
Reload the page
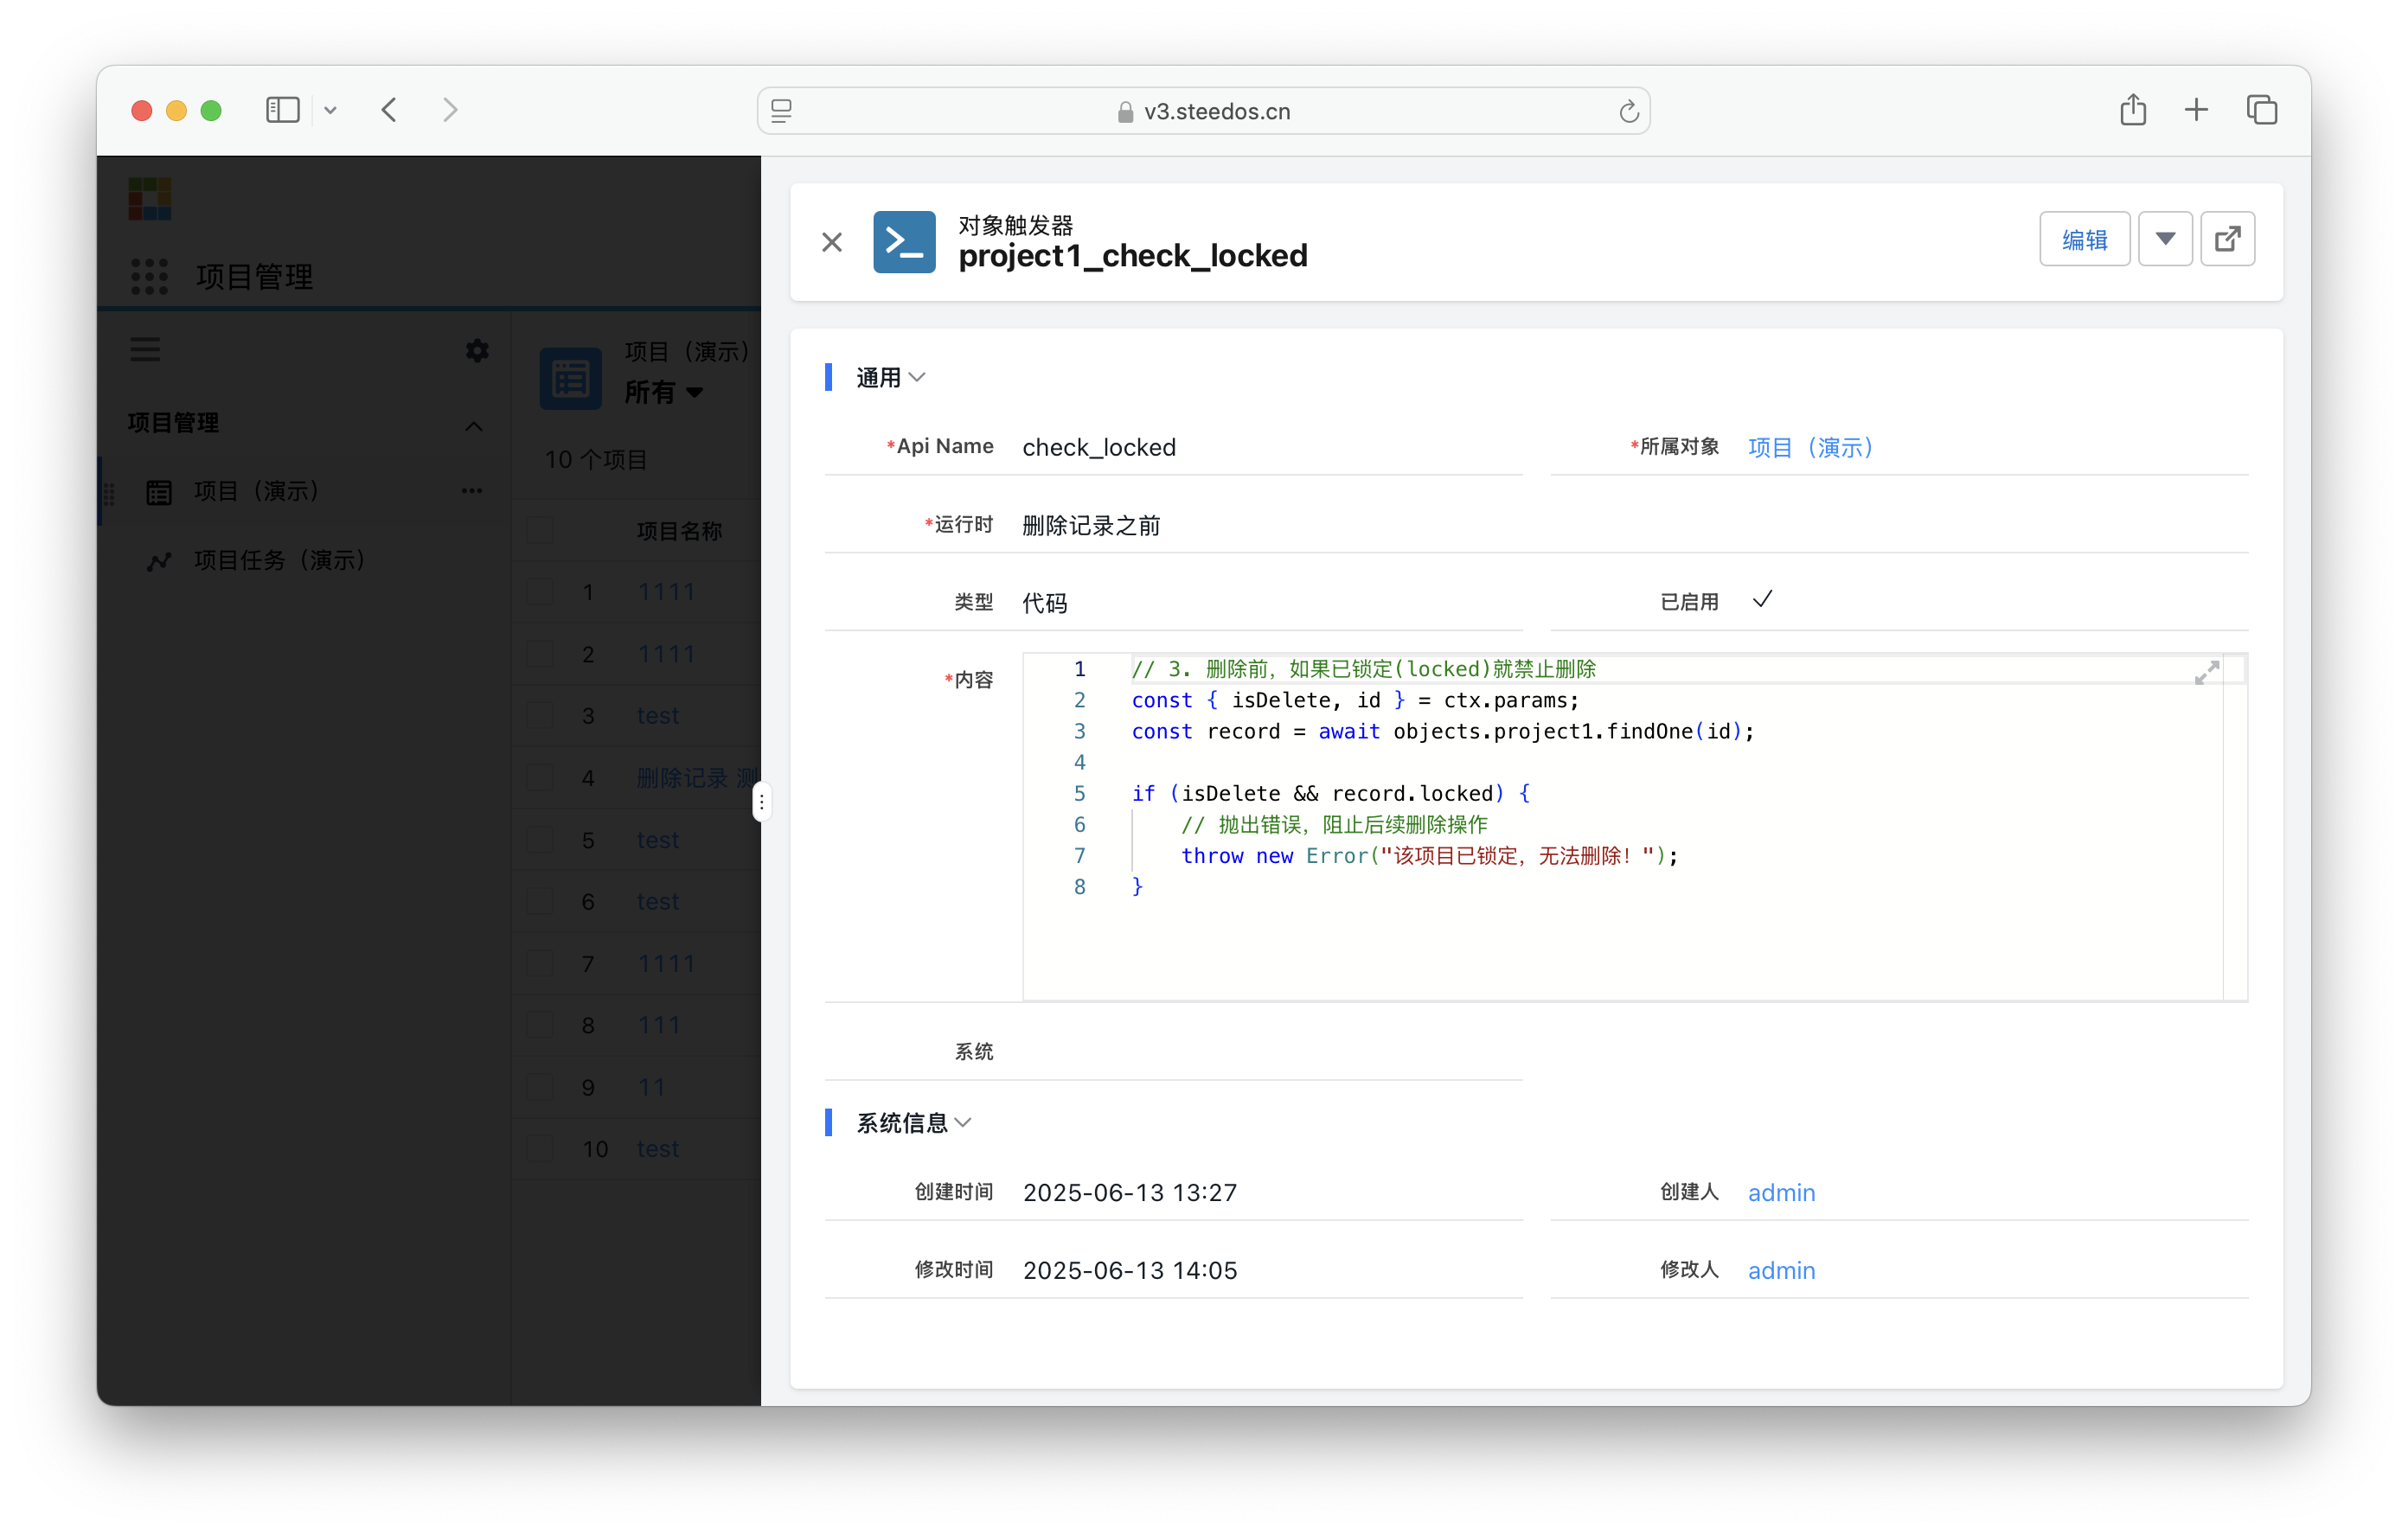tap(1628, 111)
